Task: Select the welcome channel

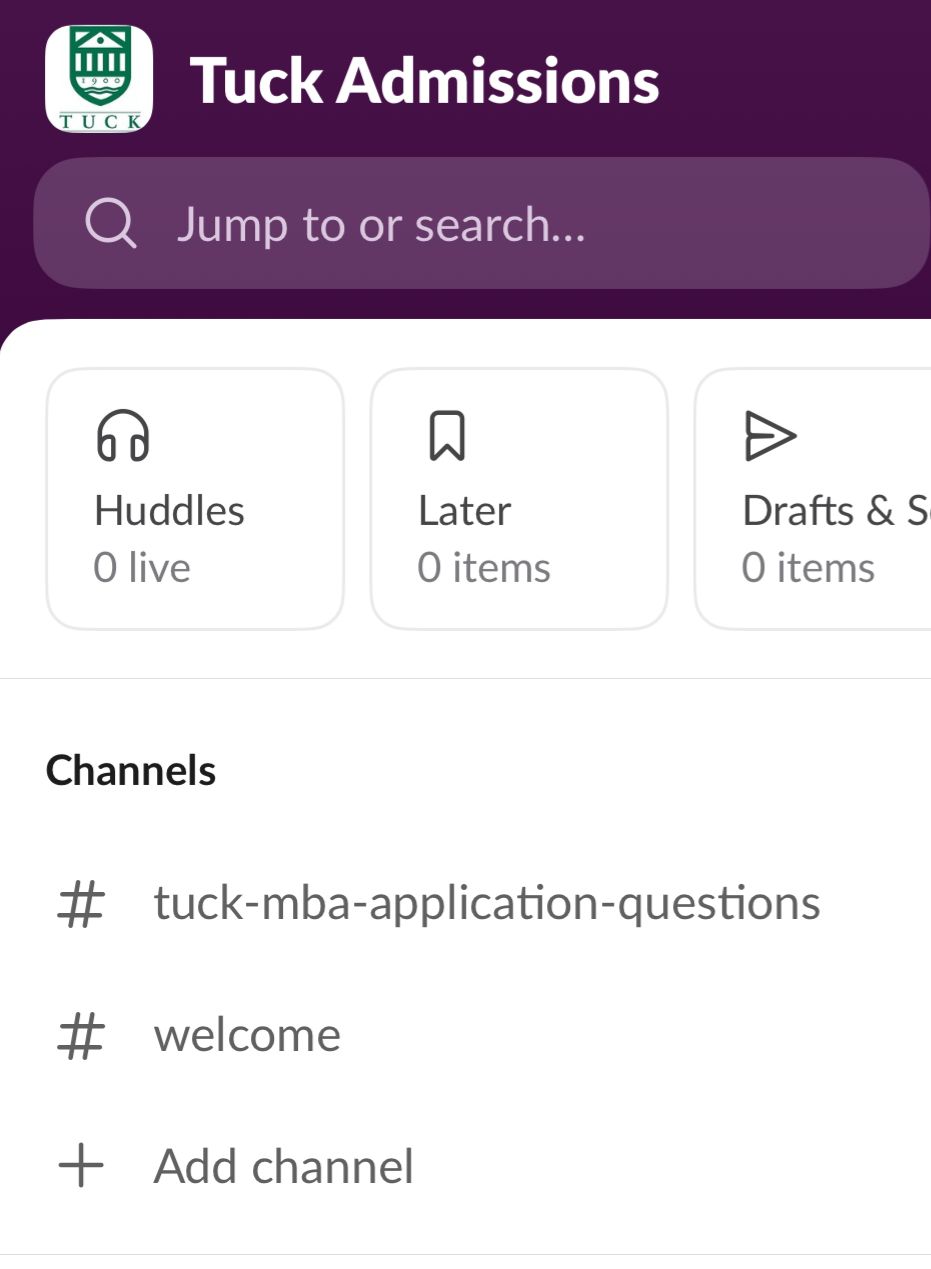Action: click(x=247, y=1035)
